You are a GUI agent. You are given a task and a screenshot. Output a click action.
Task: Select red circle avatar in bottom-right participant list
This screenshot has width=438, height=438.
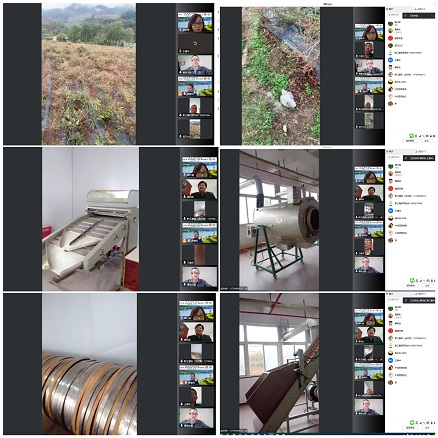[390, 331]
